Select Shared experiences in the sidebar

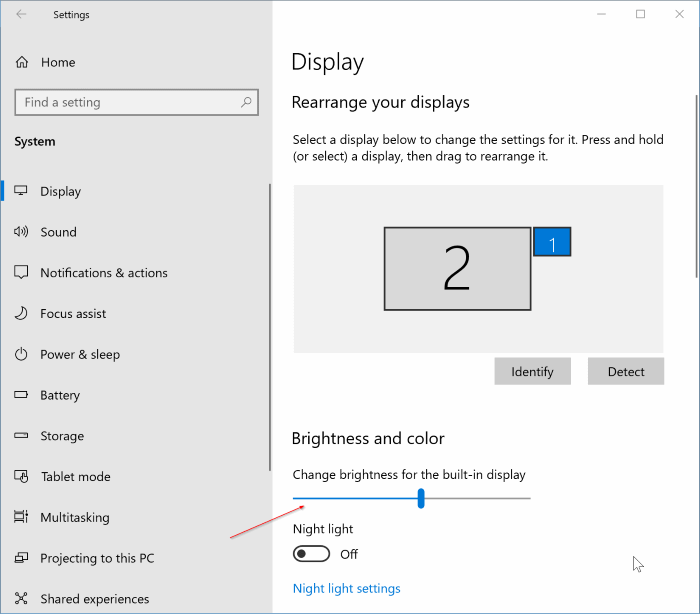(x=94, y=599)
